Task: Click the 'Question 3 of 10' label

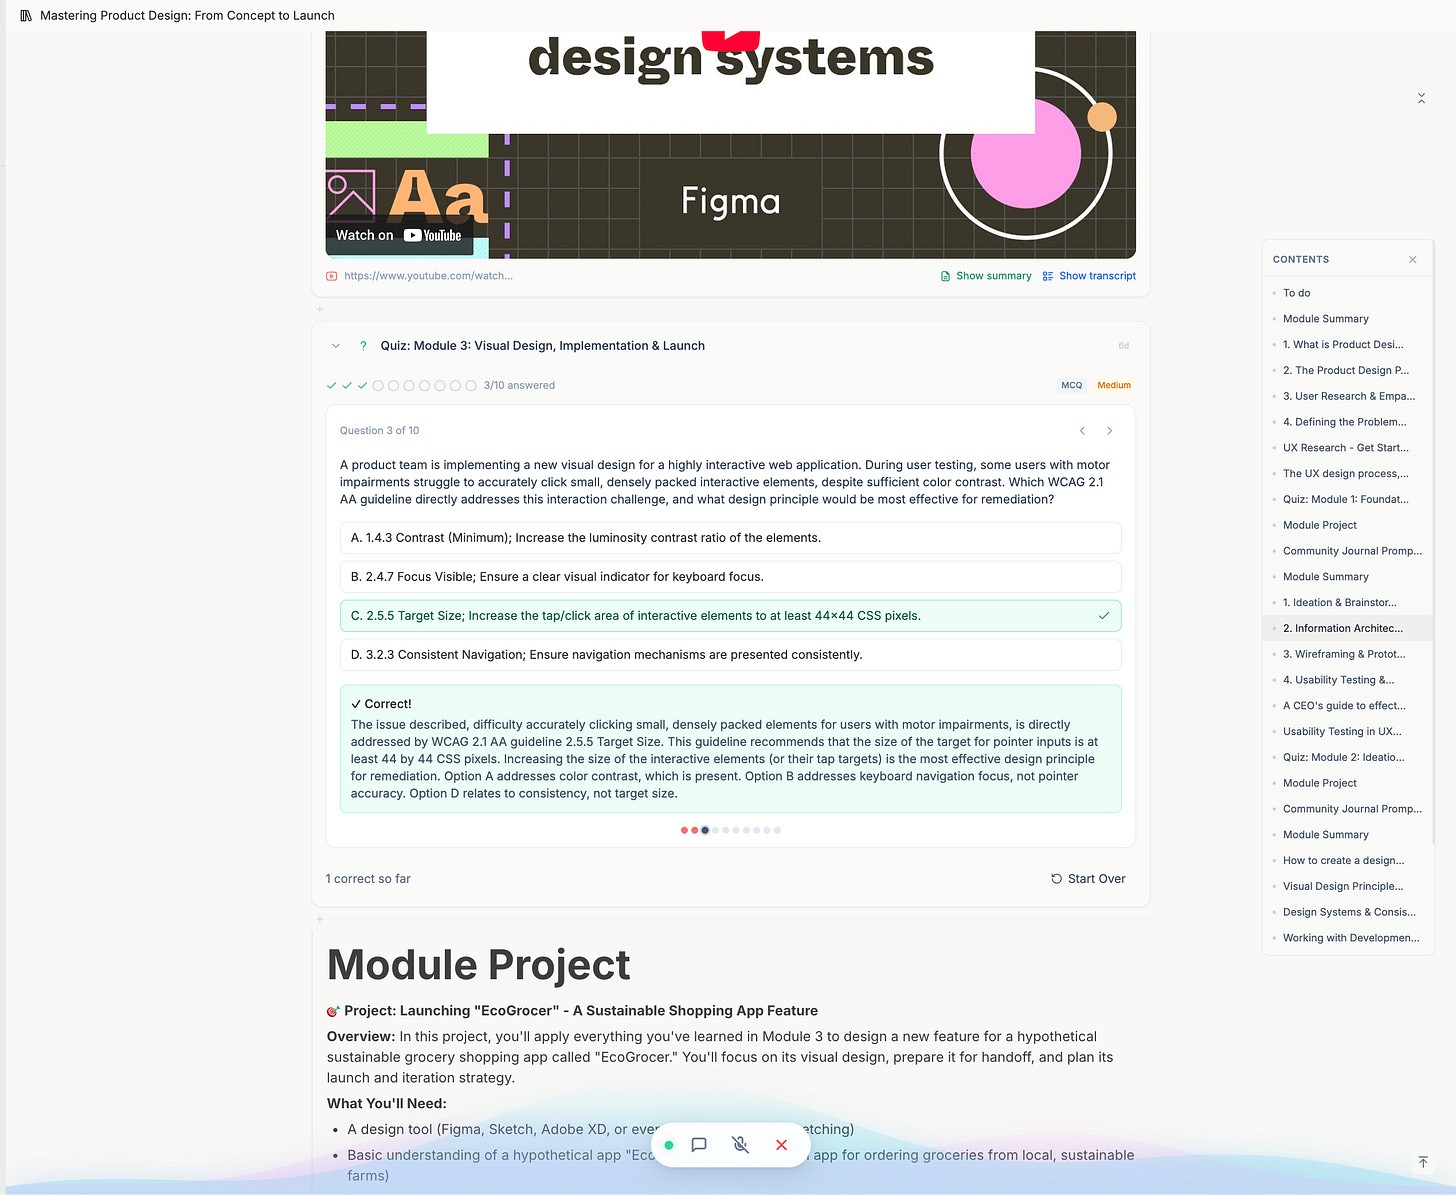Action: pyautogui.click(x=379, y=431)
